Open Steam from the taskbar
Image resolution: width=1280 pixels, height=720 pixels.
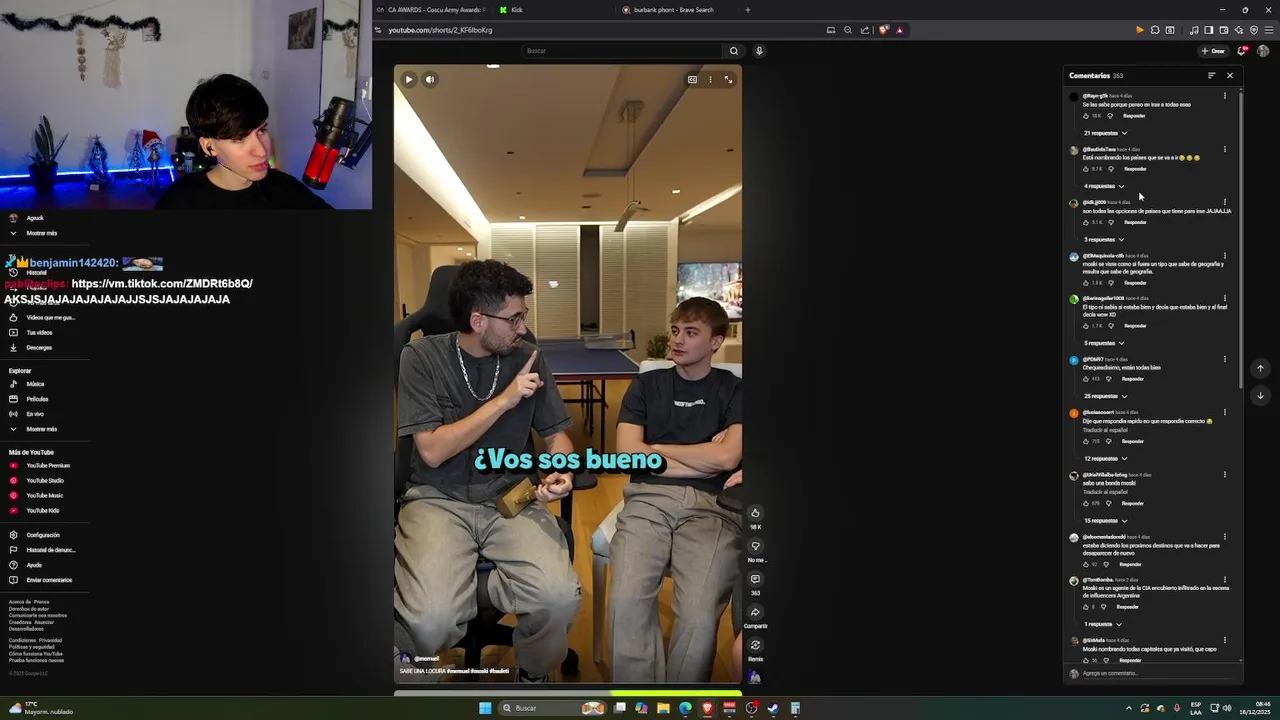tap(773, 708)
